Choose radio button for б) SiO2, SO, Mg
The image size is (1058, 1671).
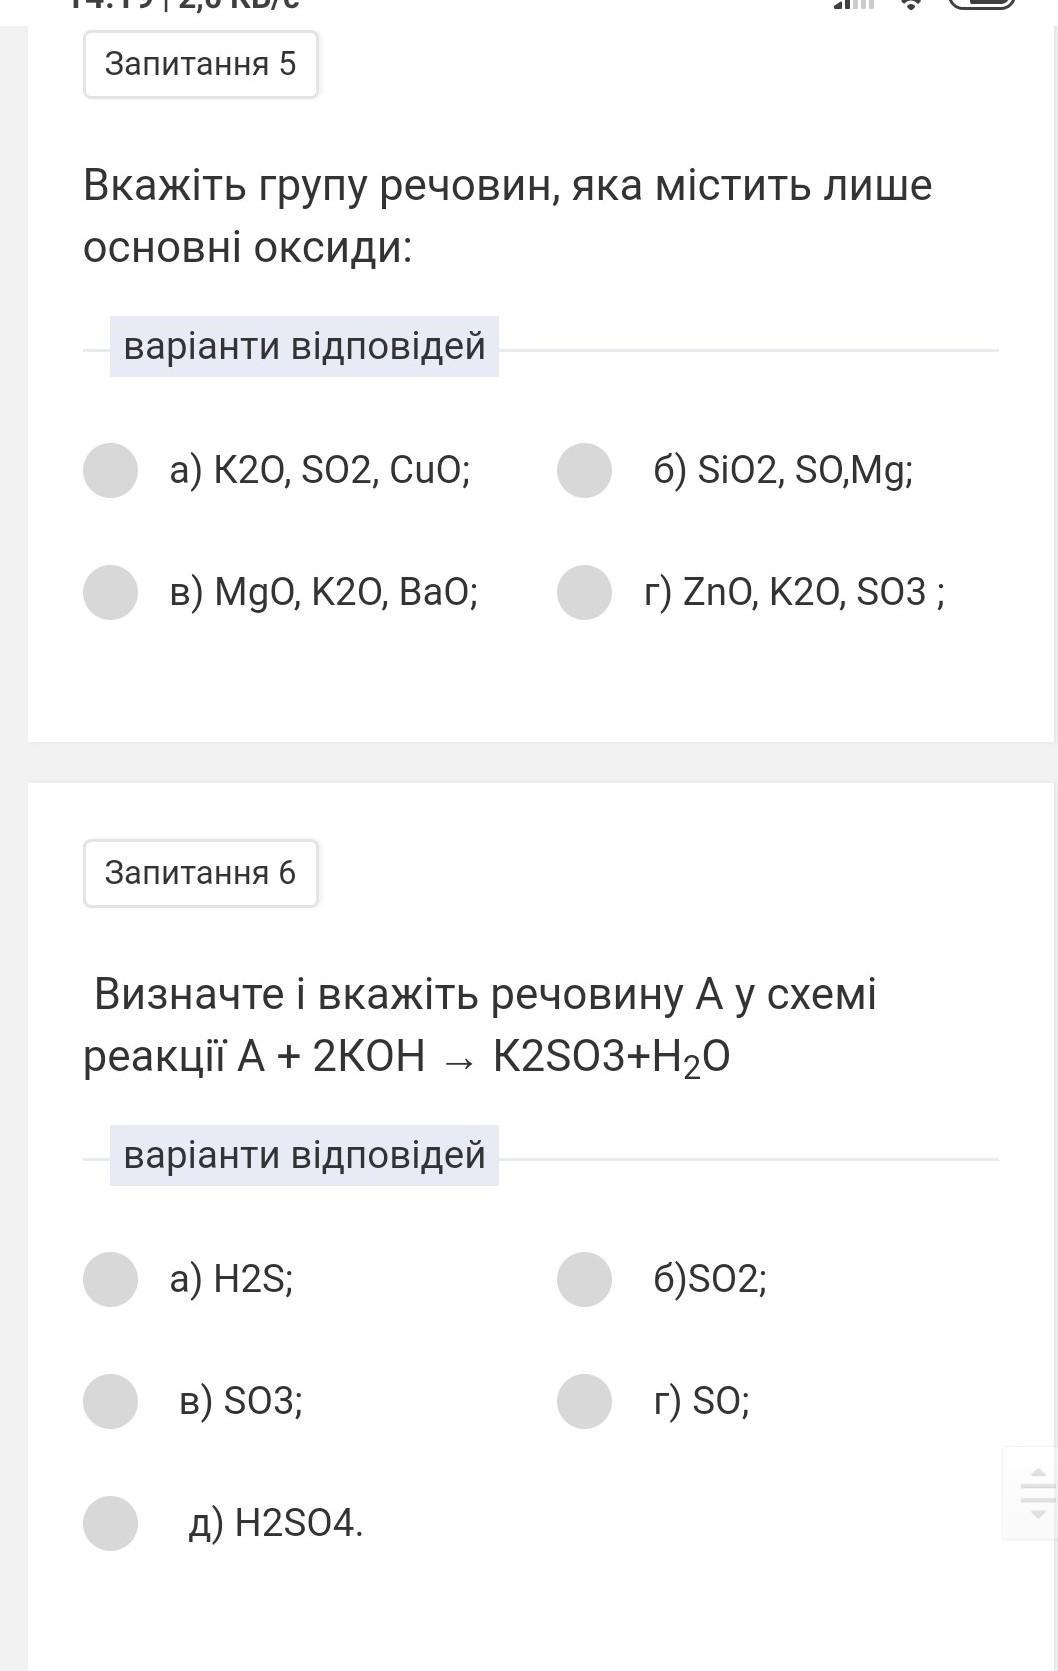[x=584, y=470]
